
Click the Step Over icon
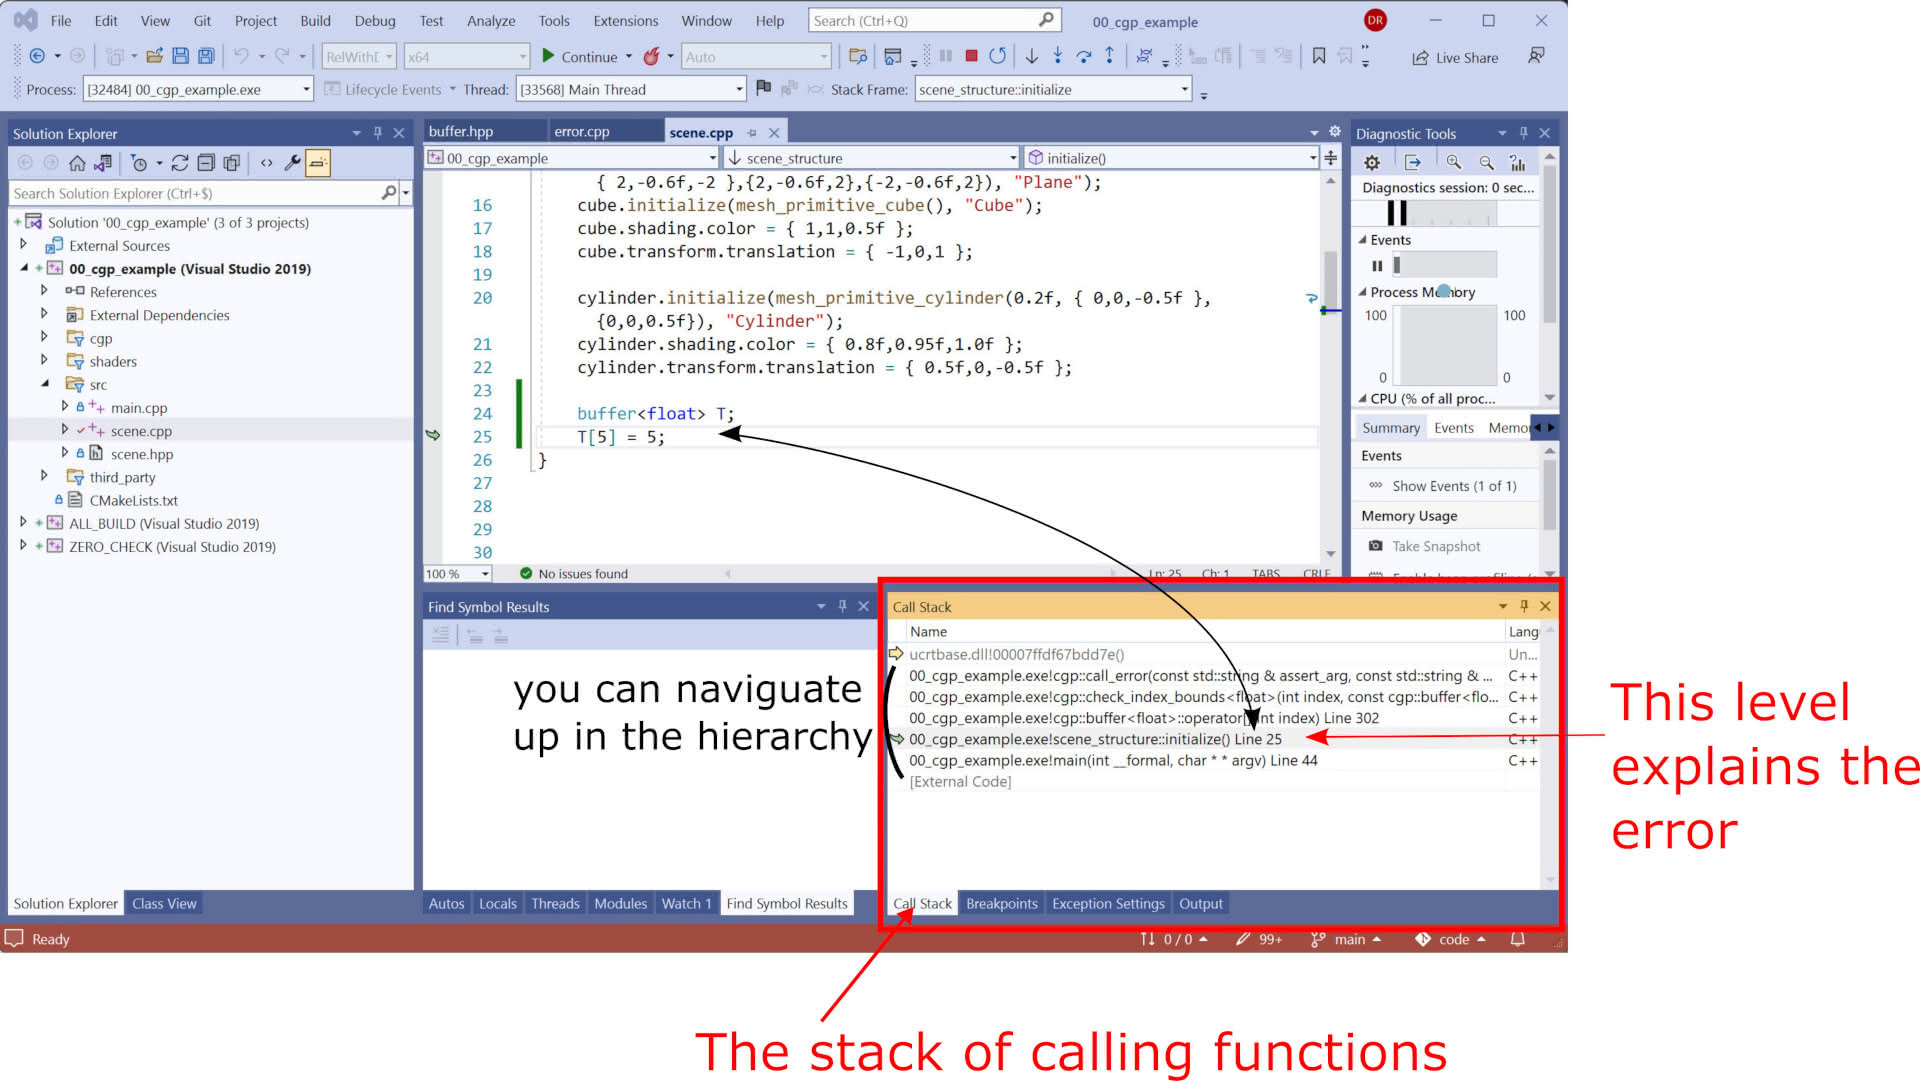pyautogui.click(x=1083, y=56)
